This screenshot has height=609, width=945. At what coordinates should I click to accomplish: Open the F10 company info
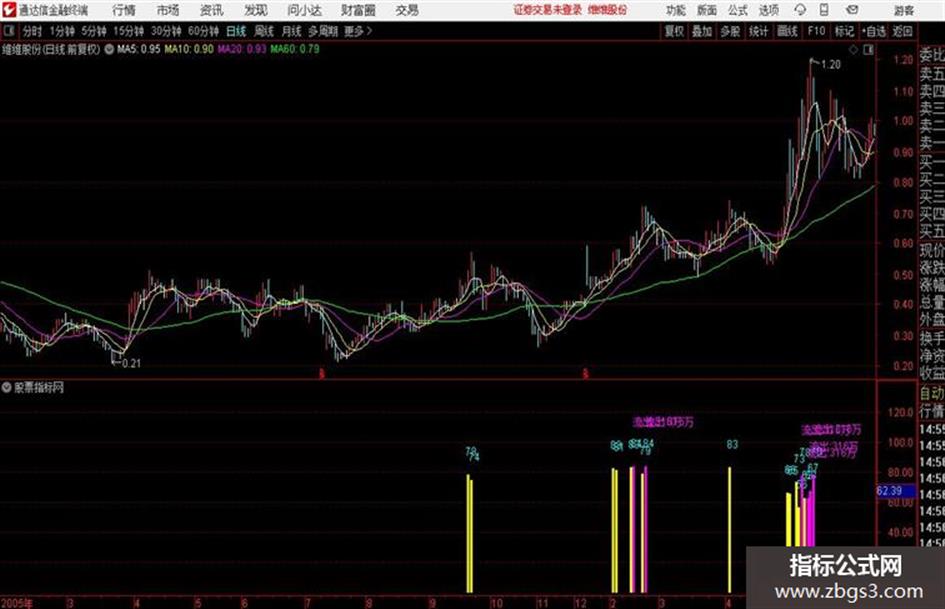(816, 31)
